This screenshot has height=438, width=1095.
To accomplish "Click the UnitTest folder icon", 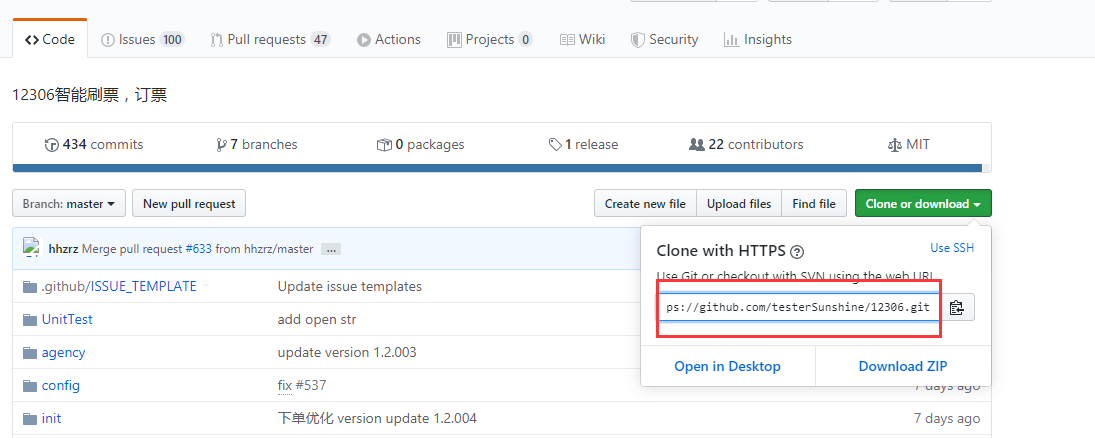I will [x=29, y=320].
